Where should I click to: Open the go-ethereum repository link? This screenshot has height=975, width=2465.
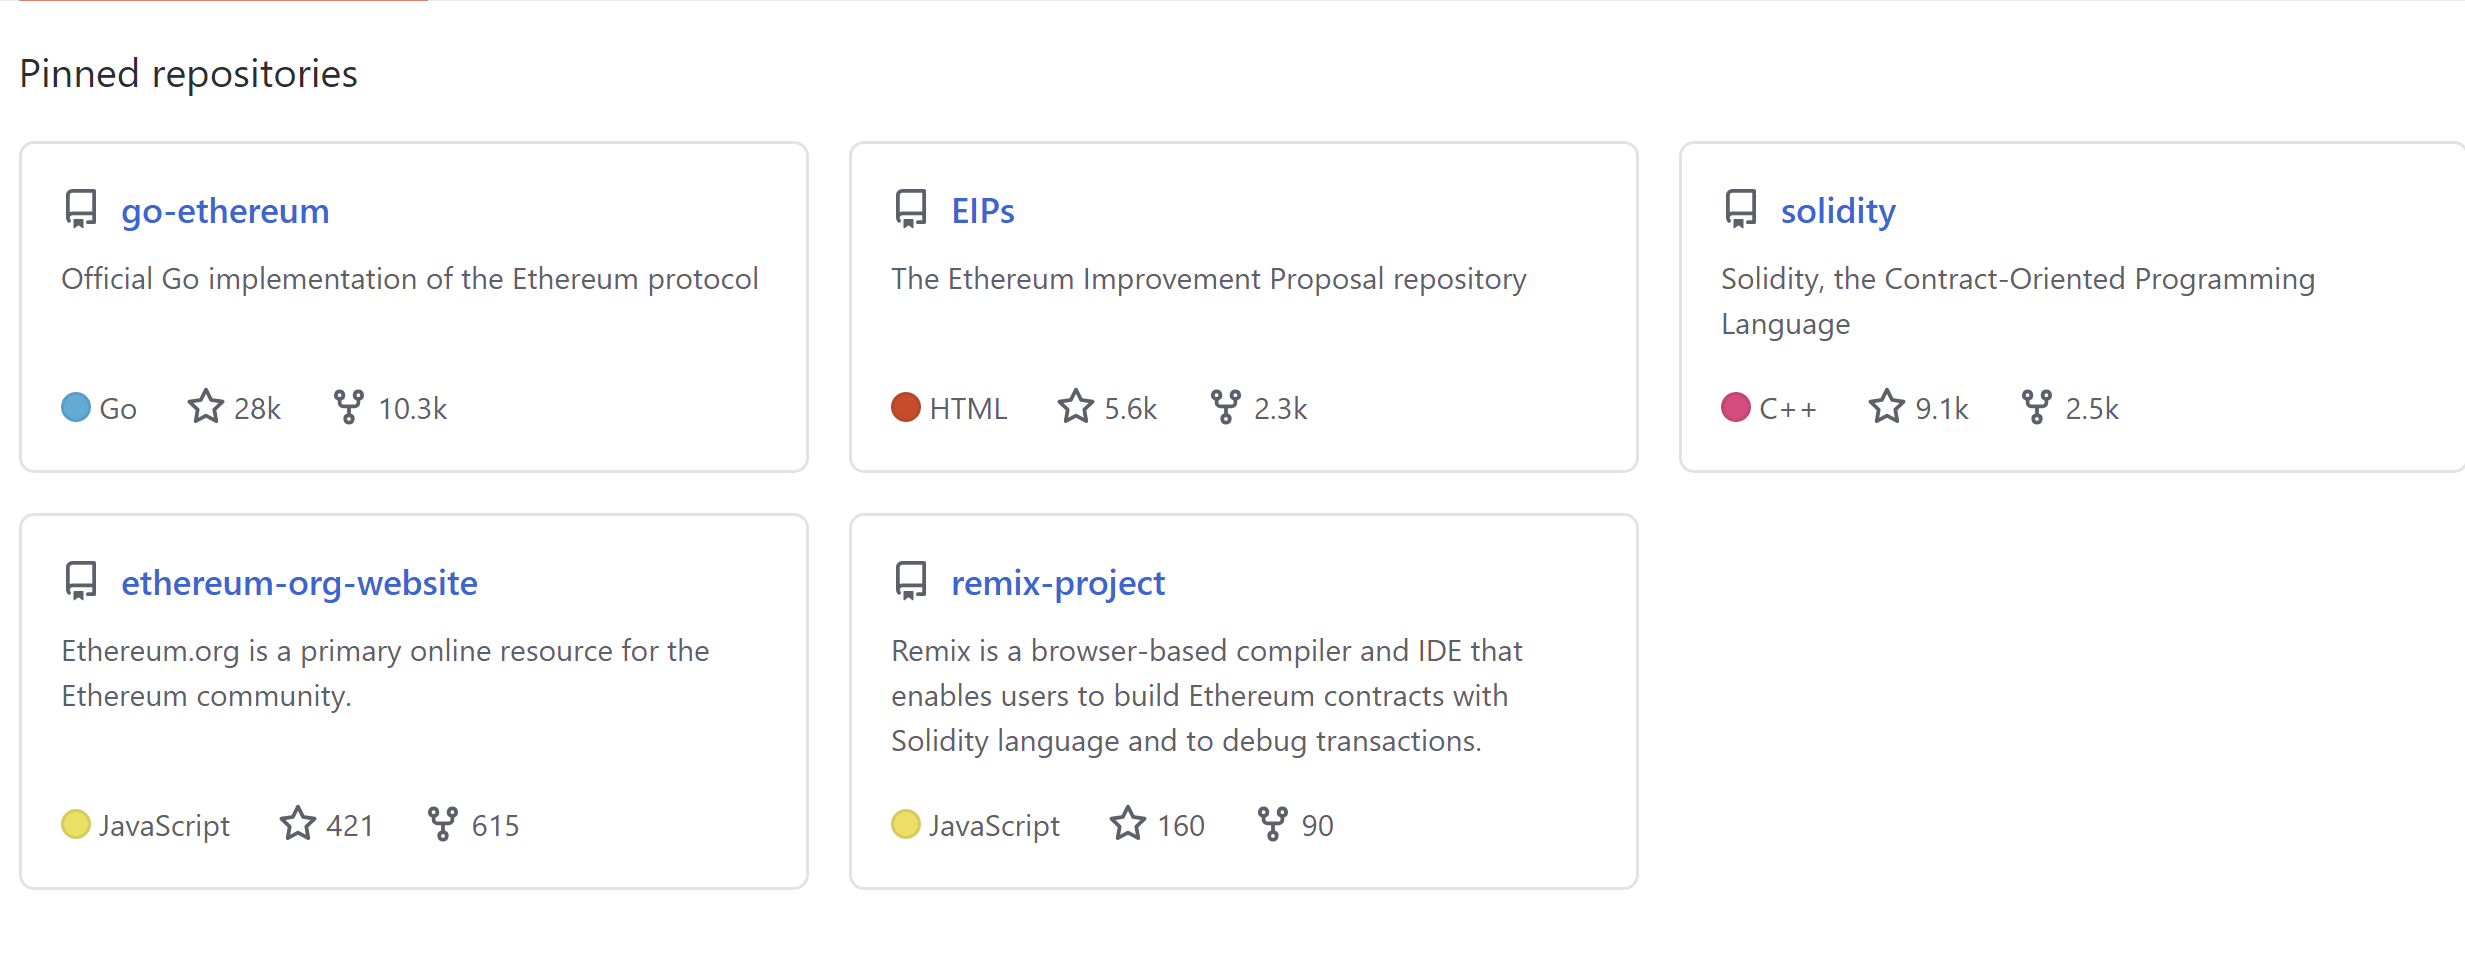[x=225, y=211]
